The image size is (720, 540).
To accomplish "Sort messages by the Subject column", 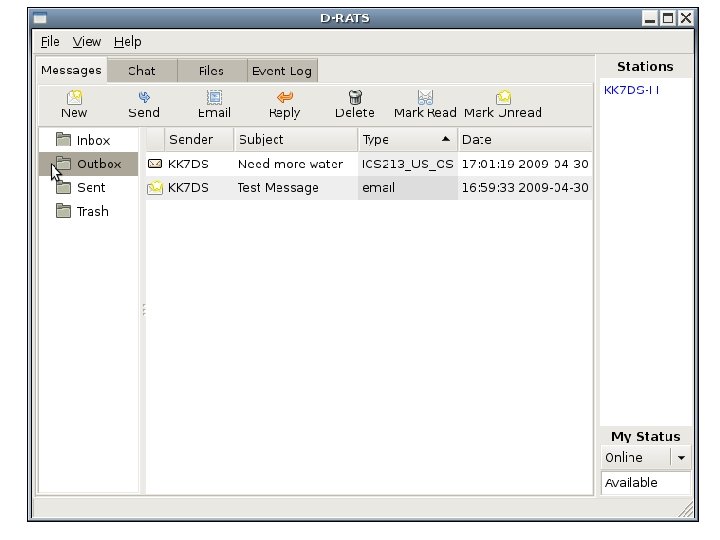I will pos(296,140).
